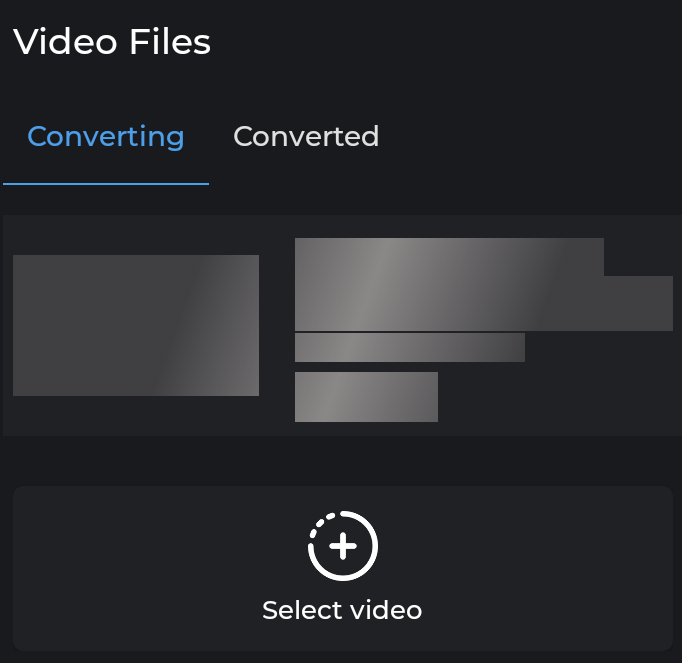Click the plus circle add-video icon

click(343, 546)
